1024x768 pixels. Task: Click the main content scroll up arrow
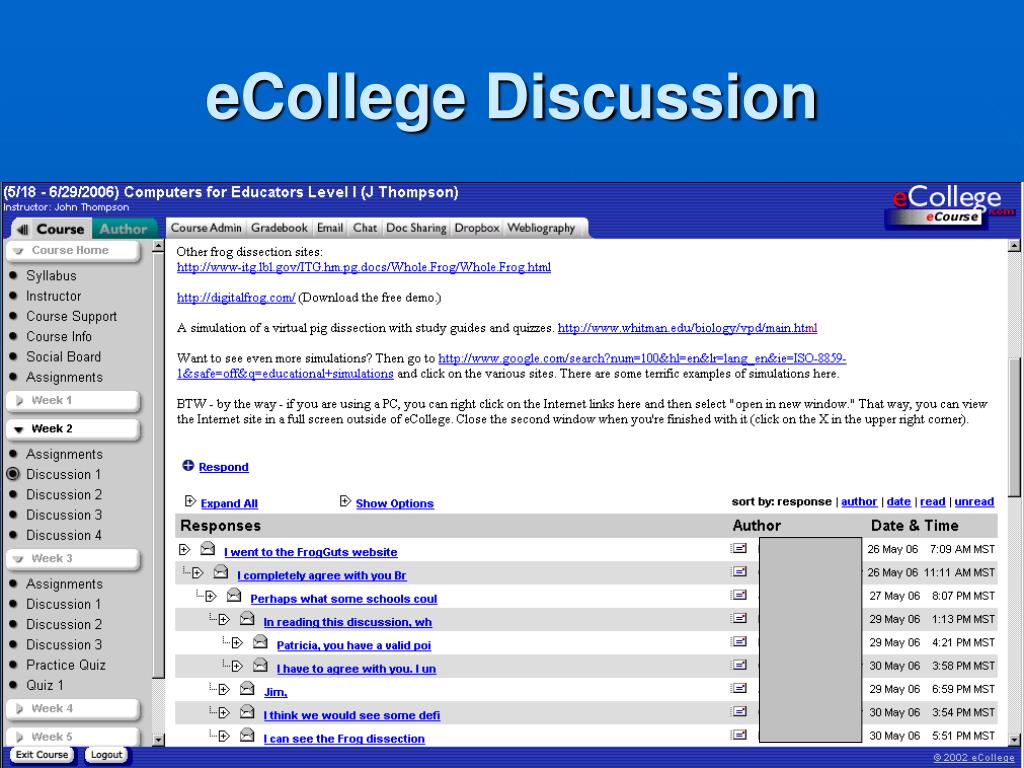pyautogui.click(x=1014, y=246)
